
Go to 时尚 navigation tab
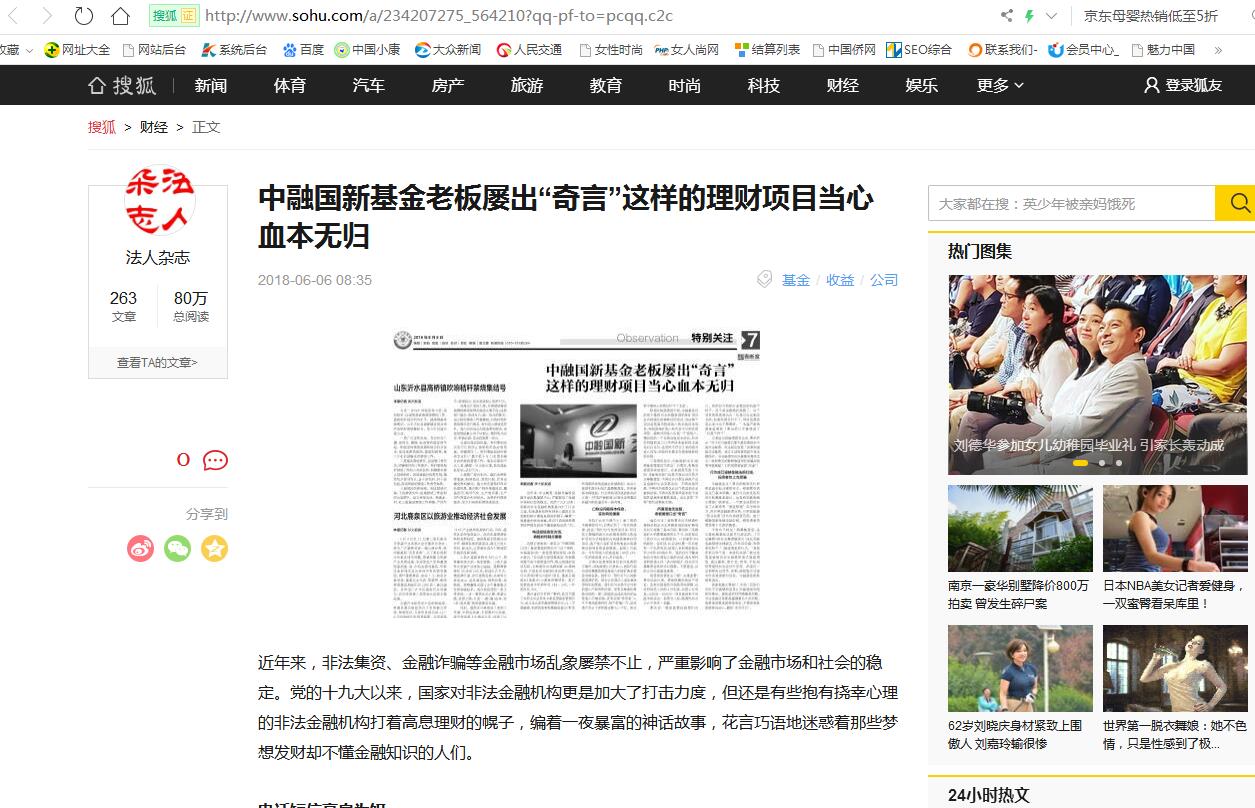[x=685, y=86]
